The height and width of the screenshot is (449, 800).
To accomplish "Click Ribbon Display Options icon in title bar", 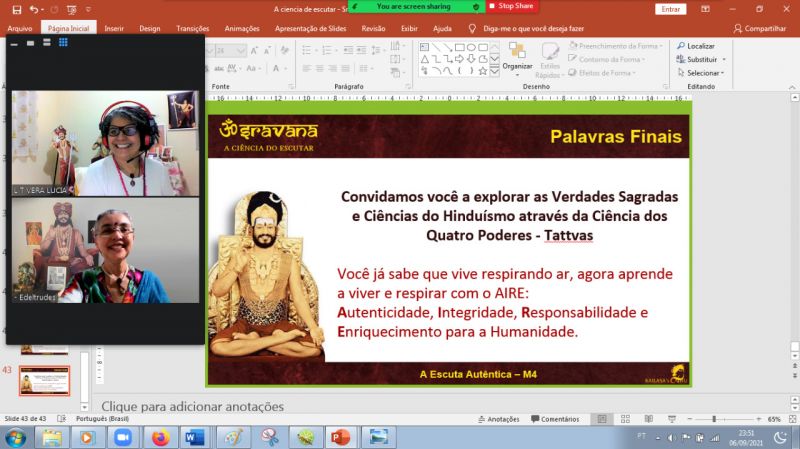I will [x=705, y=9].
